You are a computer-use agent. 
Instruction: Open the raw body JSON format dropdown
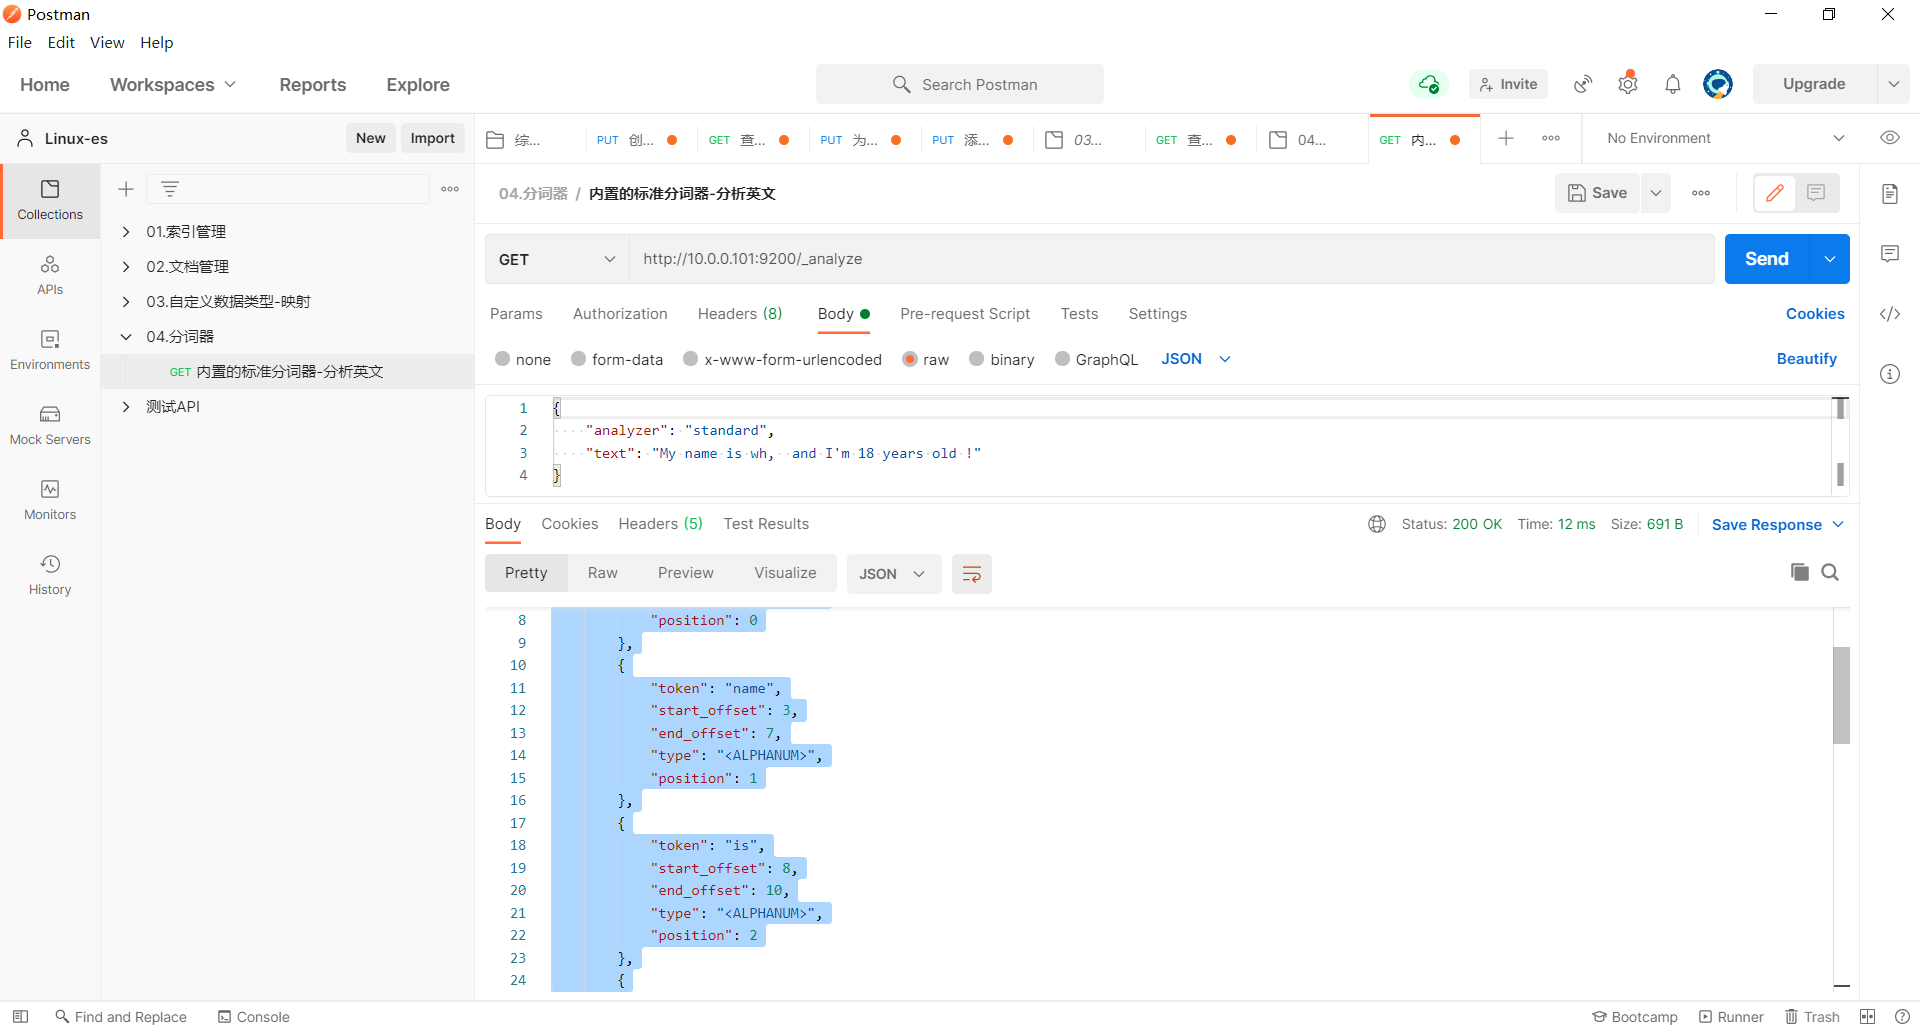[x=1196, y=359]
